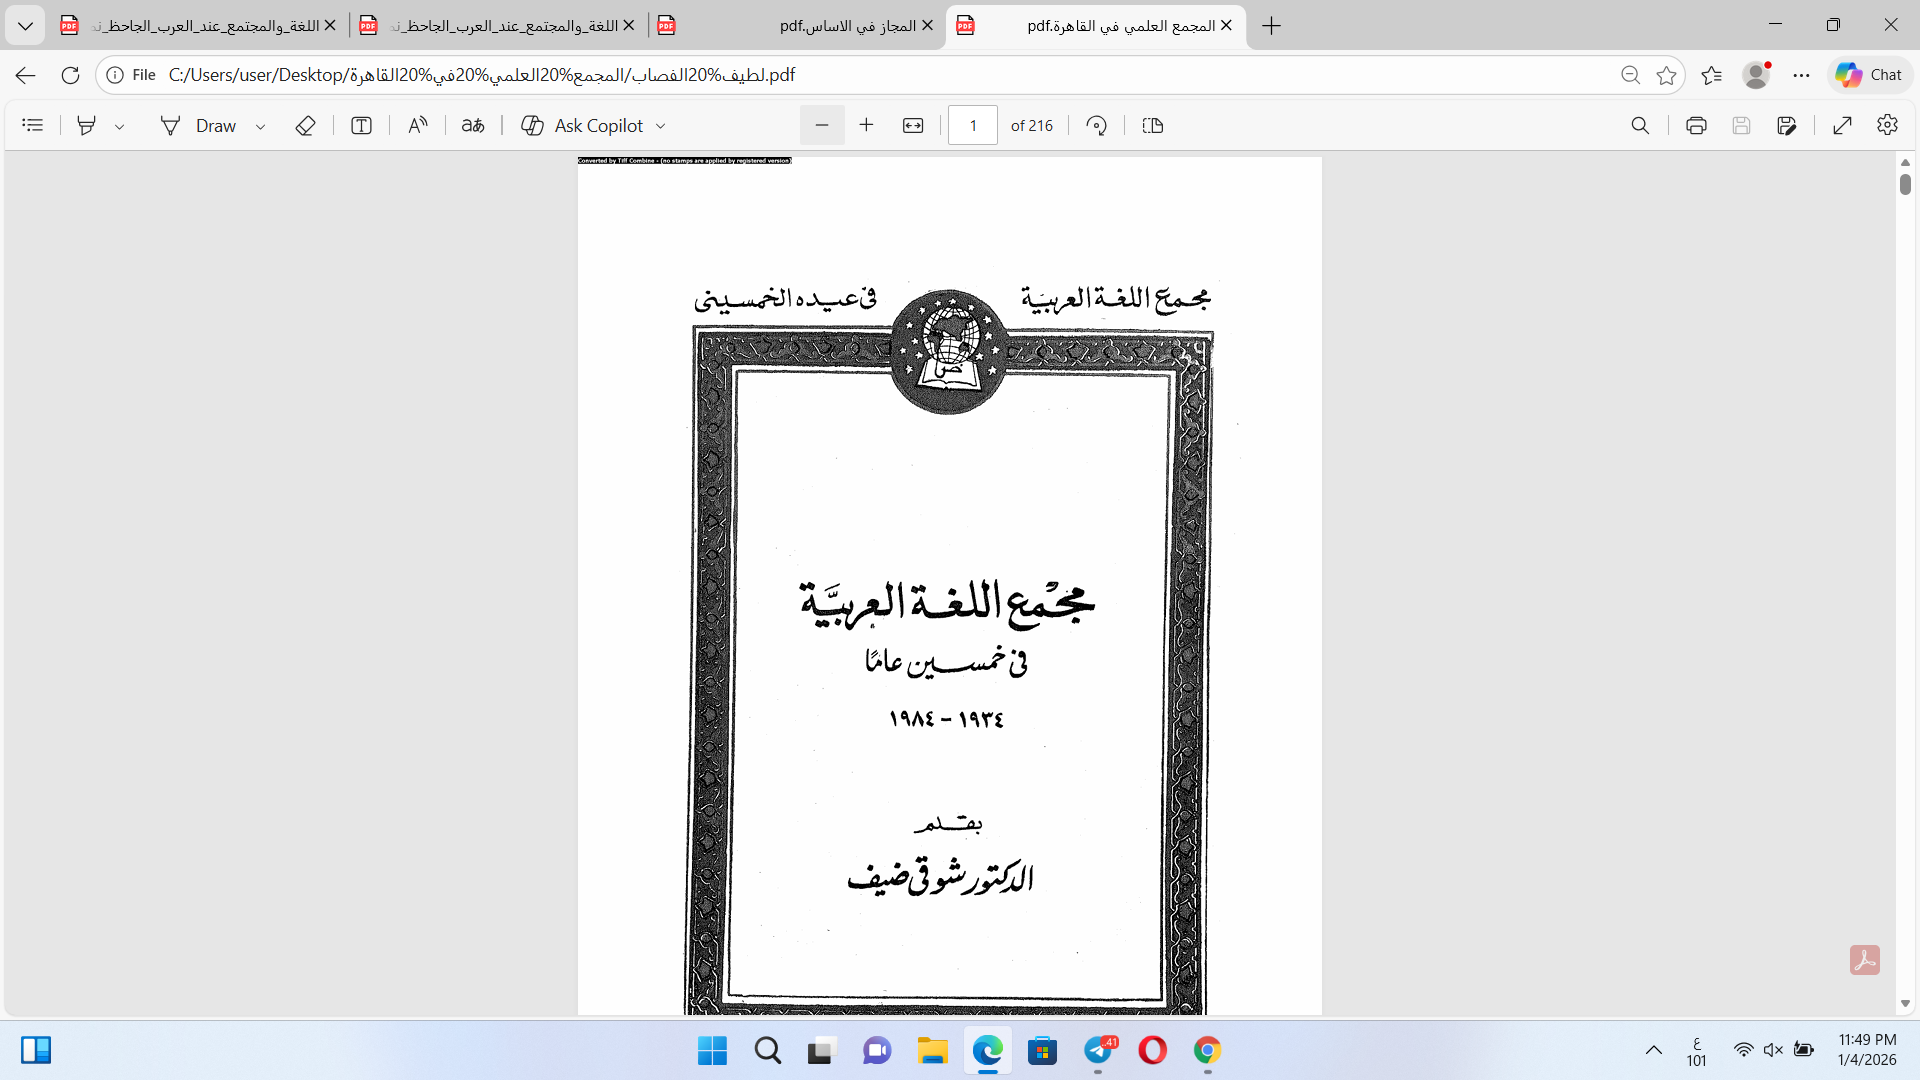The width and height of the screenshot is (1920, 1080).
Task: Switch to first اللغة والمجتمع عند العرب tab
Action: click(198, 26)
